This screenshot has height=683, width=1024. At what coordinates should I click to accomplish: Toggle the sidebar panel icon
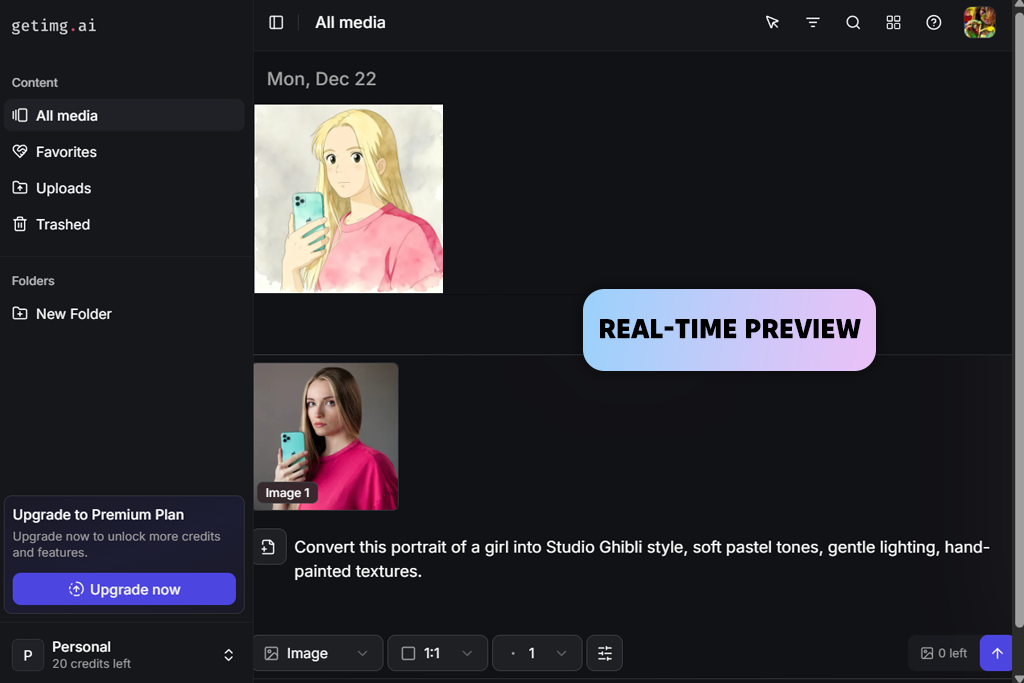(276, 23)
